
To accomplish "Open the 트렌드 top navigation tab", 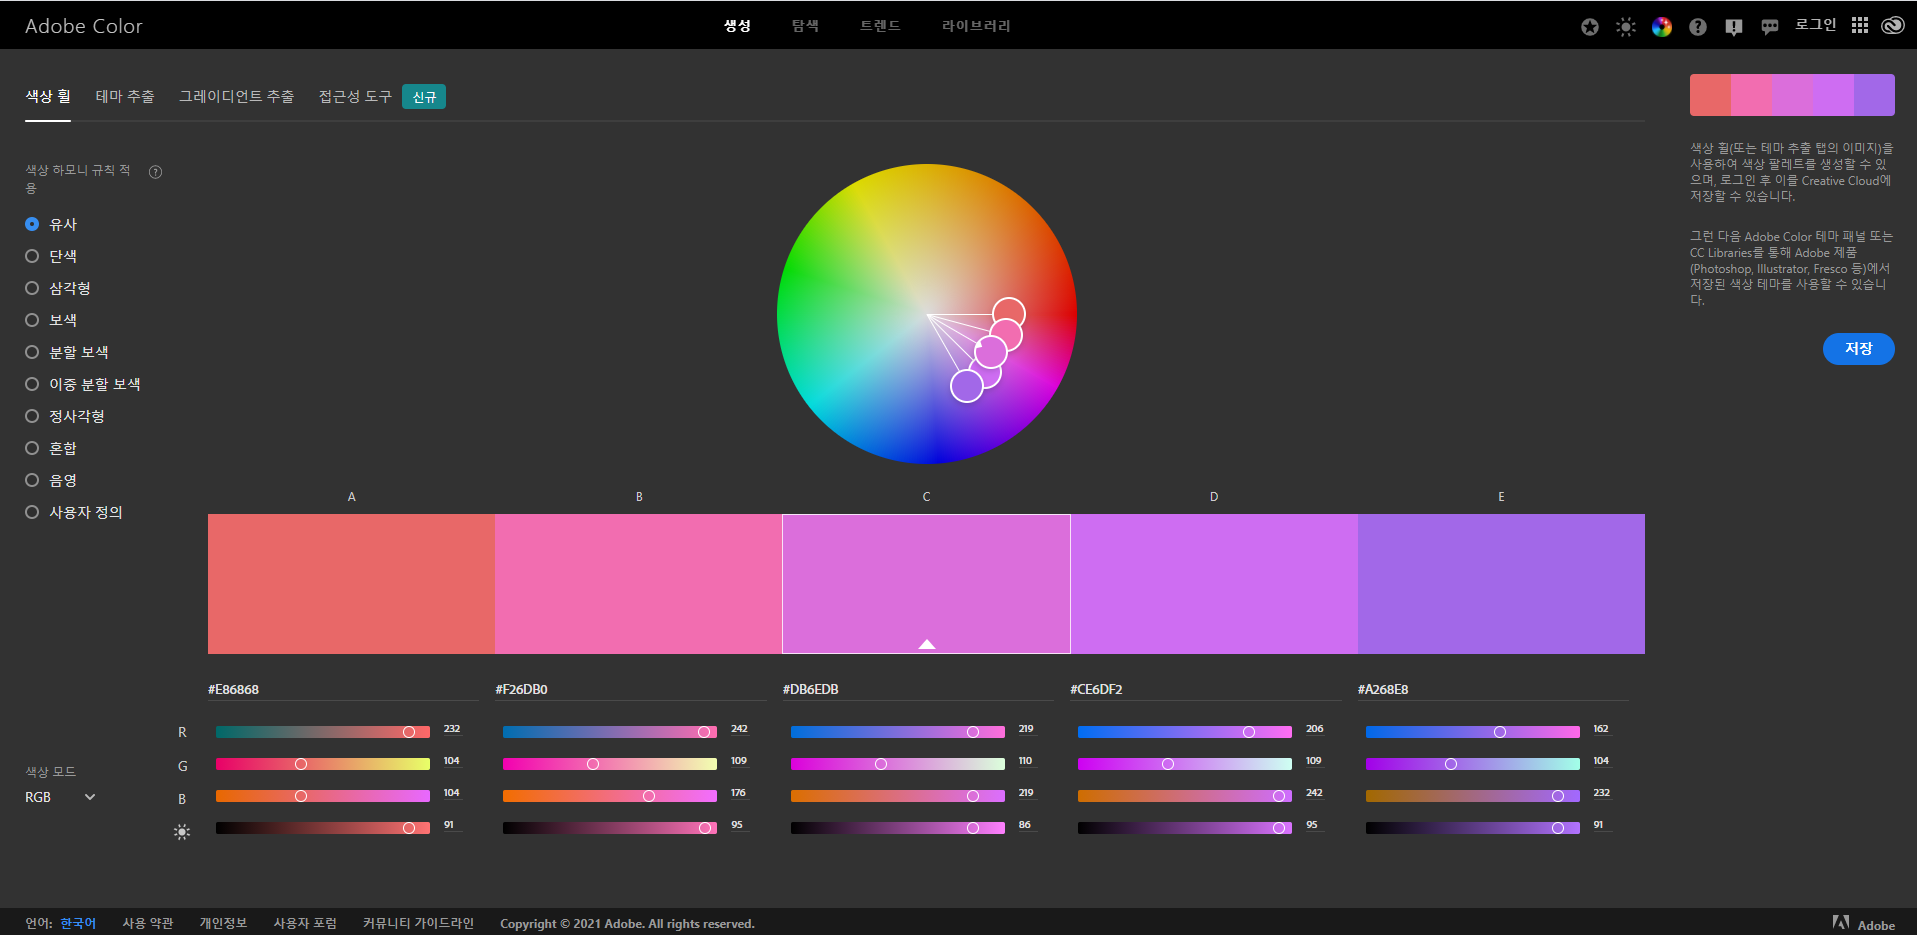I will click(881, 26).
